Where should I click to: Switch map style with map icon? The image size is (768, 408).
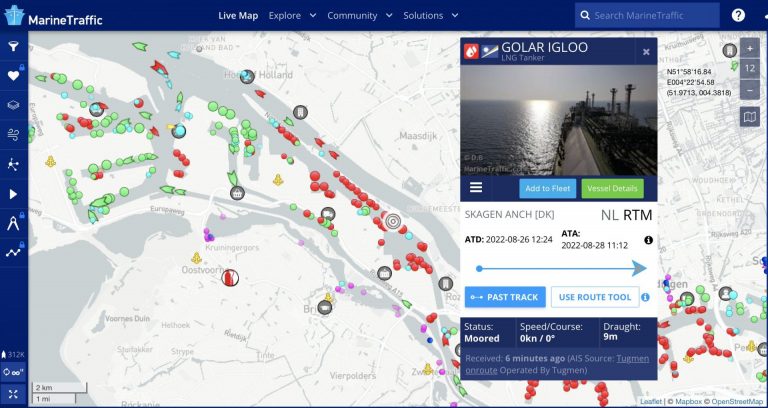[x=749, y=117]
